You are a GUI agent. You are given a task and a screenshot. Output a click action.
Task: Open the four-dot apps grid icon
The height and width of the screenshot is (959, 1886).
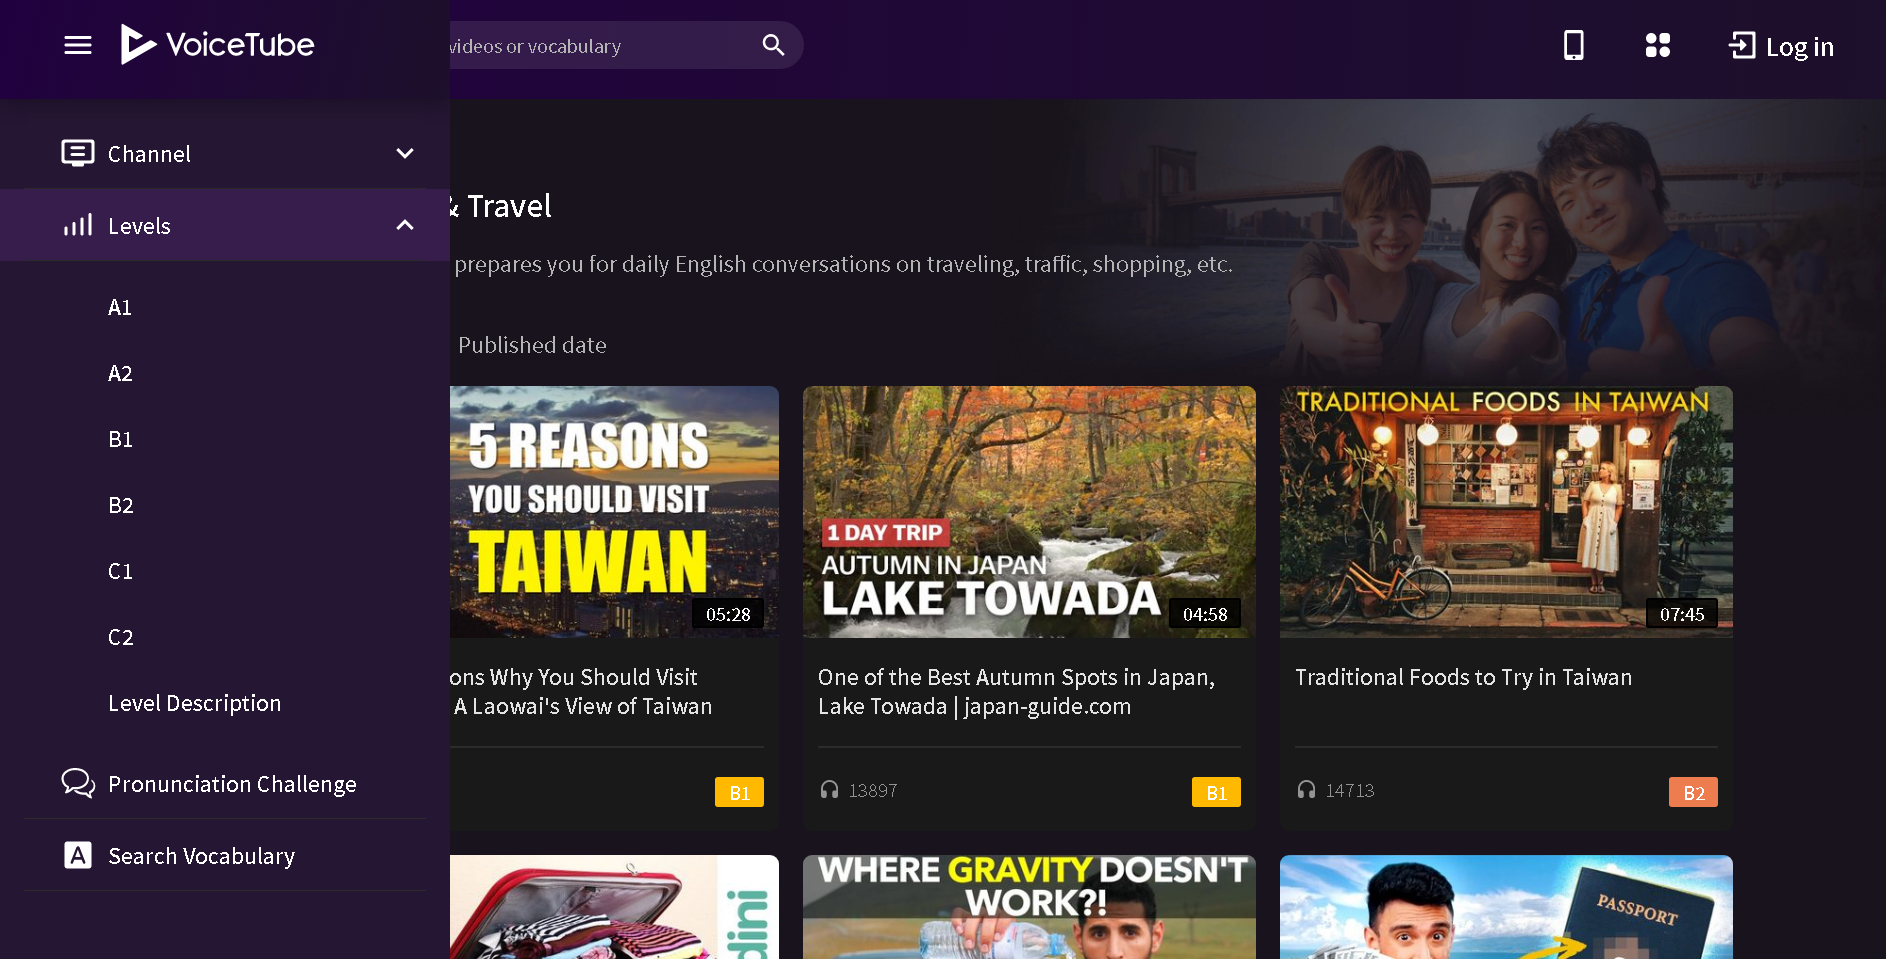coord(1658,45)
